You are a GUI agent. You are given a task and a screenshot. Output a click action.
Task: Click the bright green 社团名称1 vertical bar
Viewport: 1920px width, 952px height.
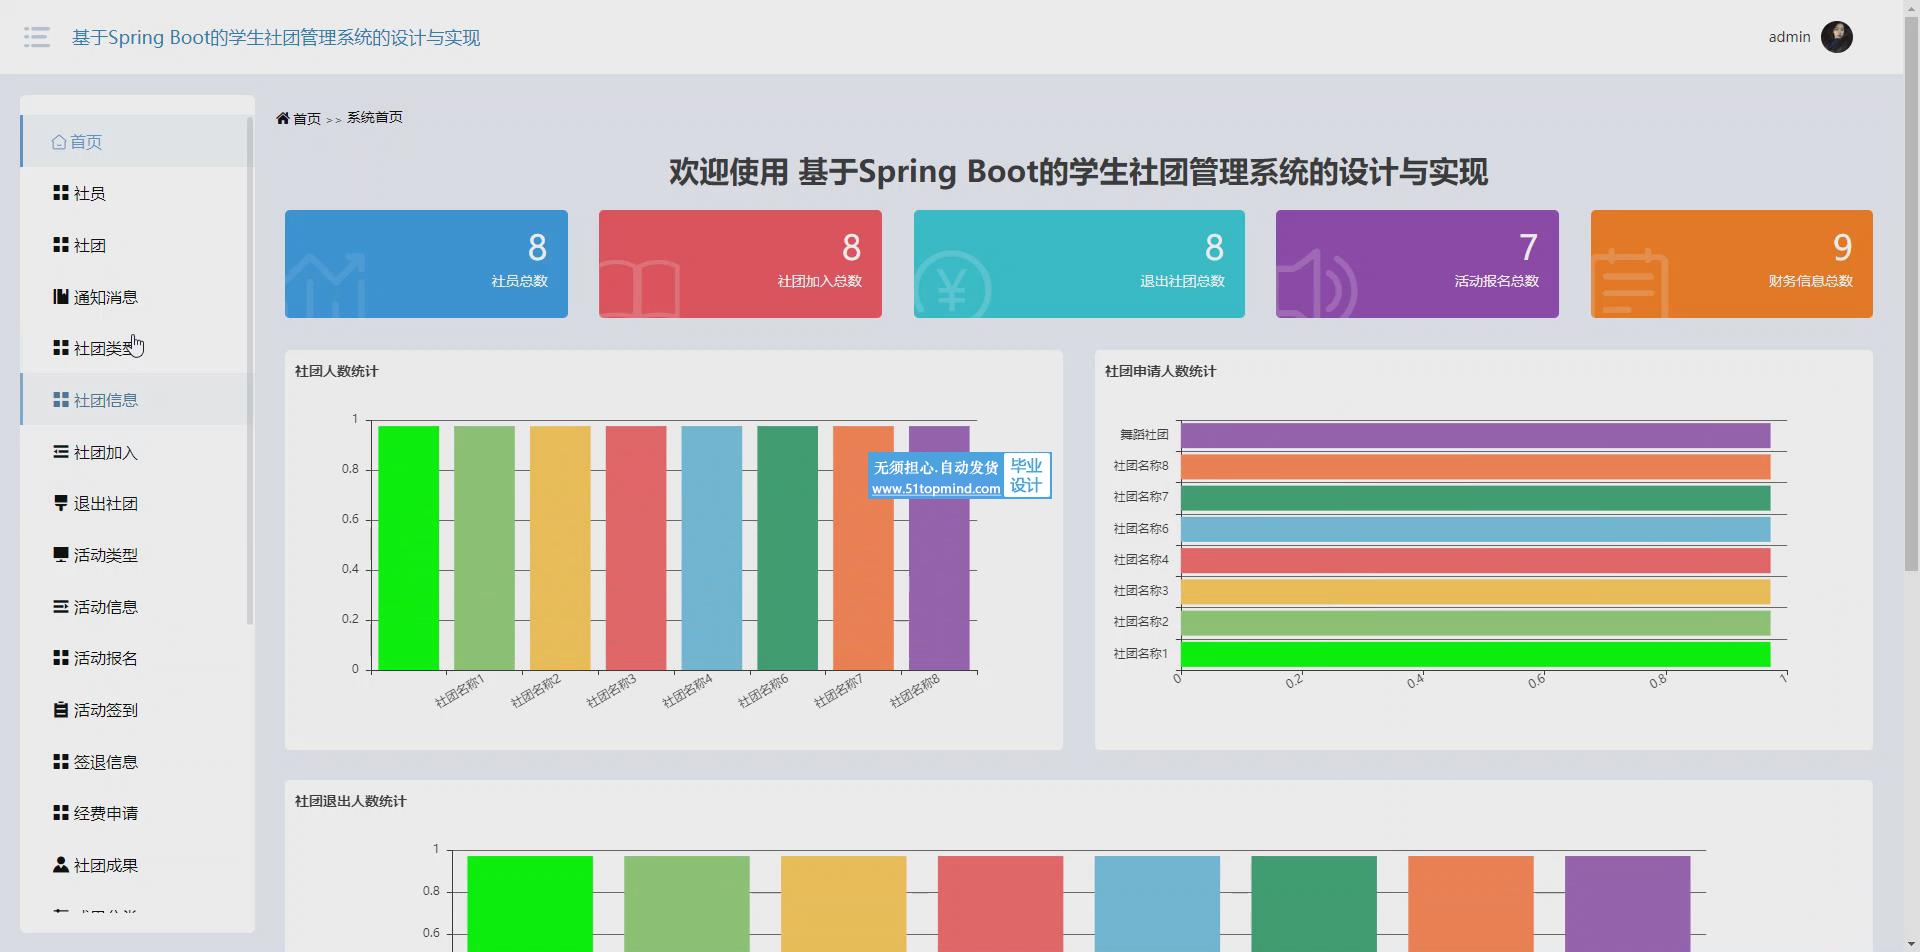pyautogui.click(x=408, y=548)
